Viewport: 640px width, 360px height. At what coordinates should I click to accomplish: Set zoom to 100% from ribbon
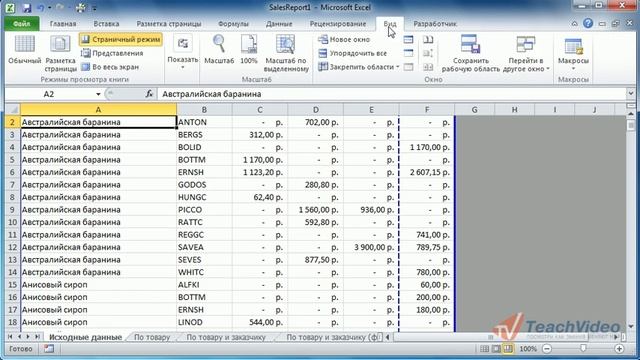point(249,50)
